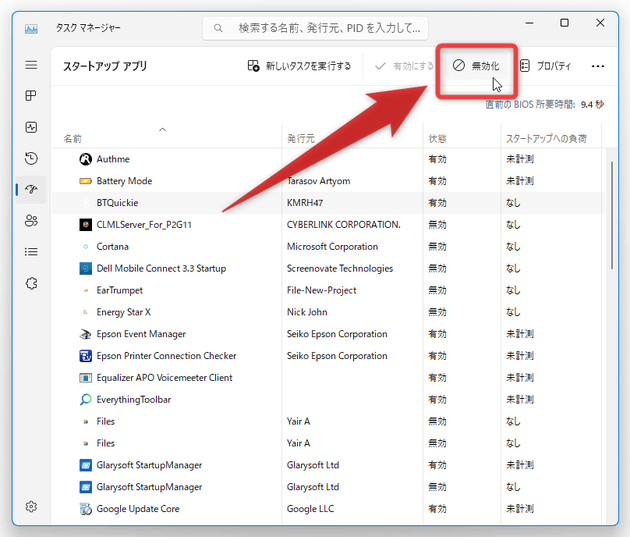The image size is (630, 537).
Task: Open the Users page icon
Action: point(31,221)
